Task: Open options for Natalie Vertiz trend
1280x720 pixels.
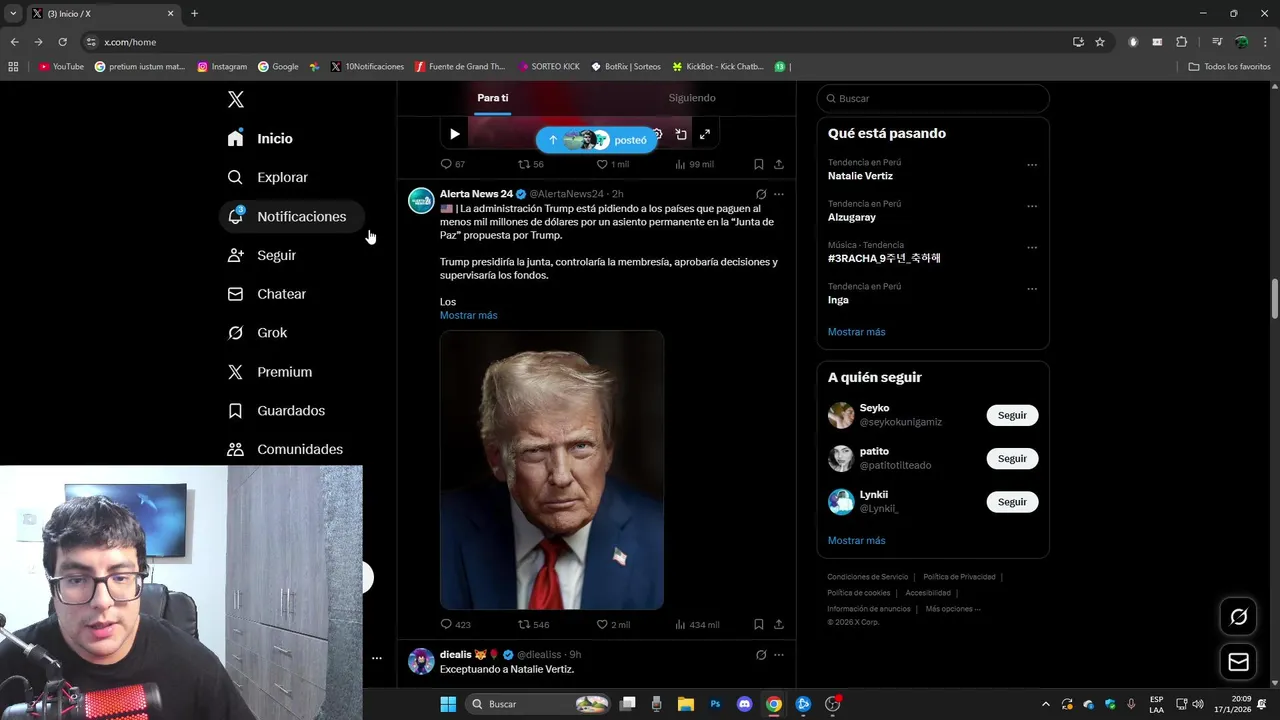Action: coord(1032,165)
